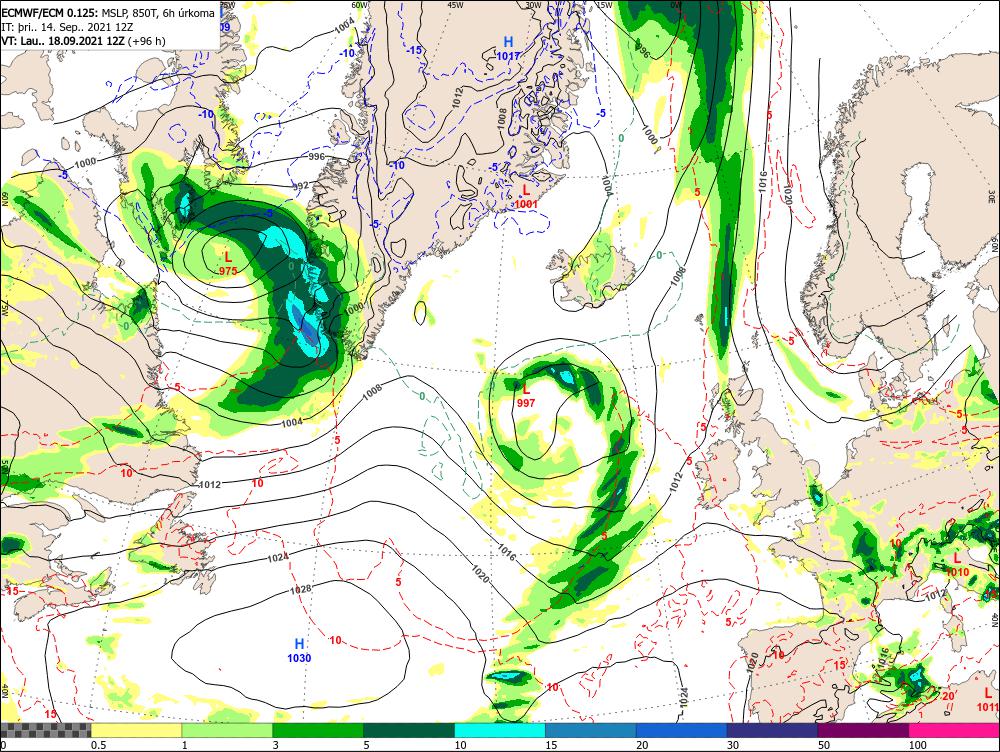1000x752 pixels.
Task: Click the high pressure label 'H 1030'
Action: [299, 650]
